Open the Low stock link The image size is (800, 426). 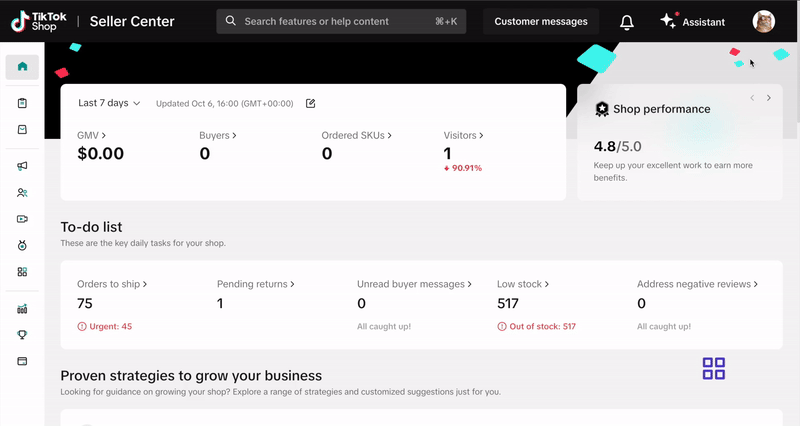(525, 284)
